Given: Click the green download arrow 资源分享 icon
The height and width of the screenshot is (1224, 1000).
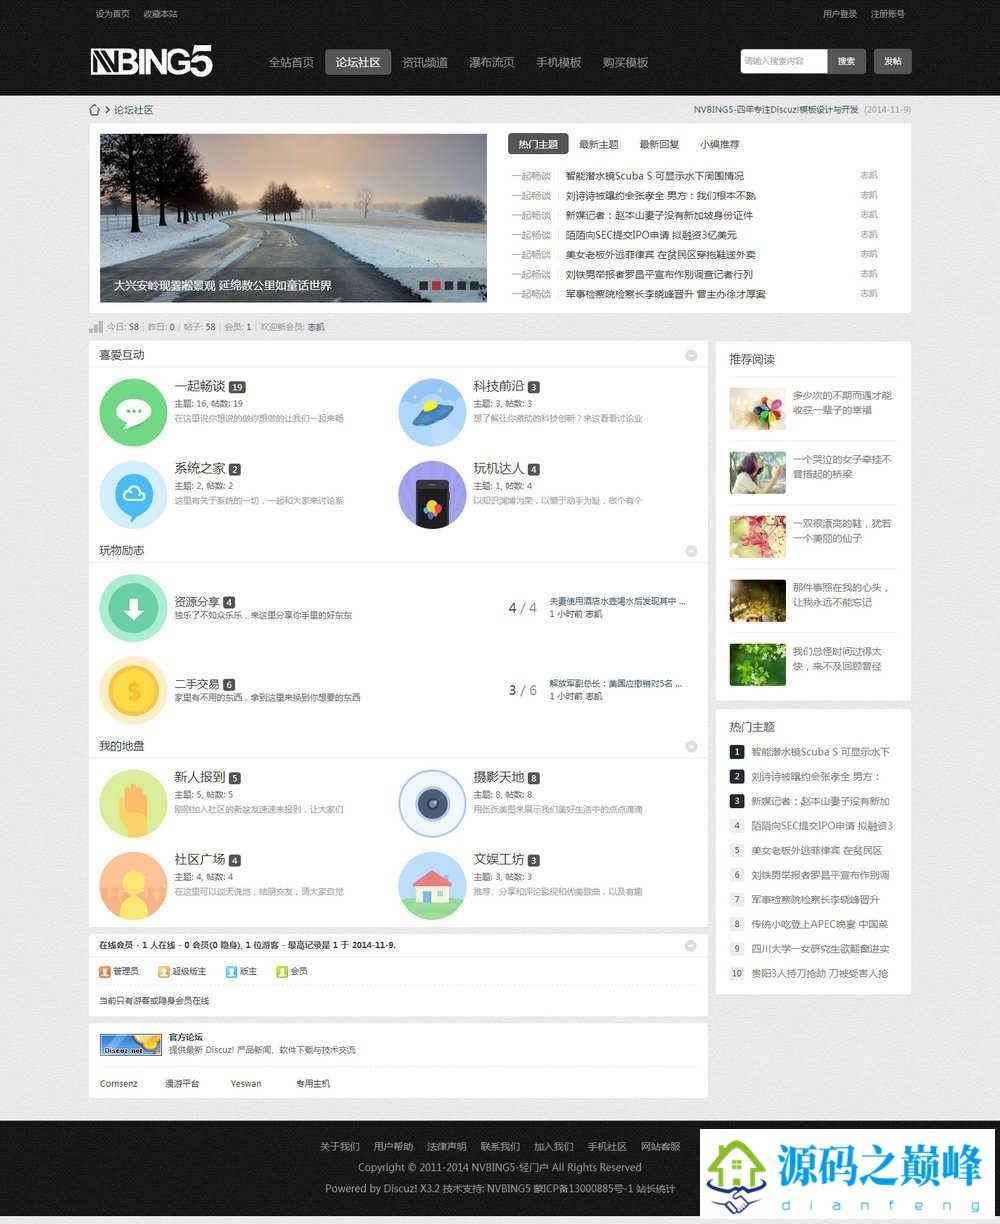Looking at the screenshot, I should [x=133, y=608].
